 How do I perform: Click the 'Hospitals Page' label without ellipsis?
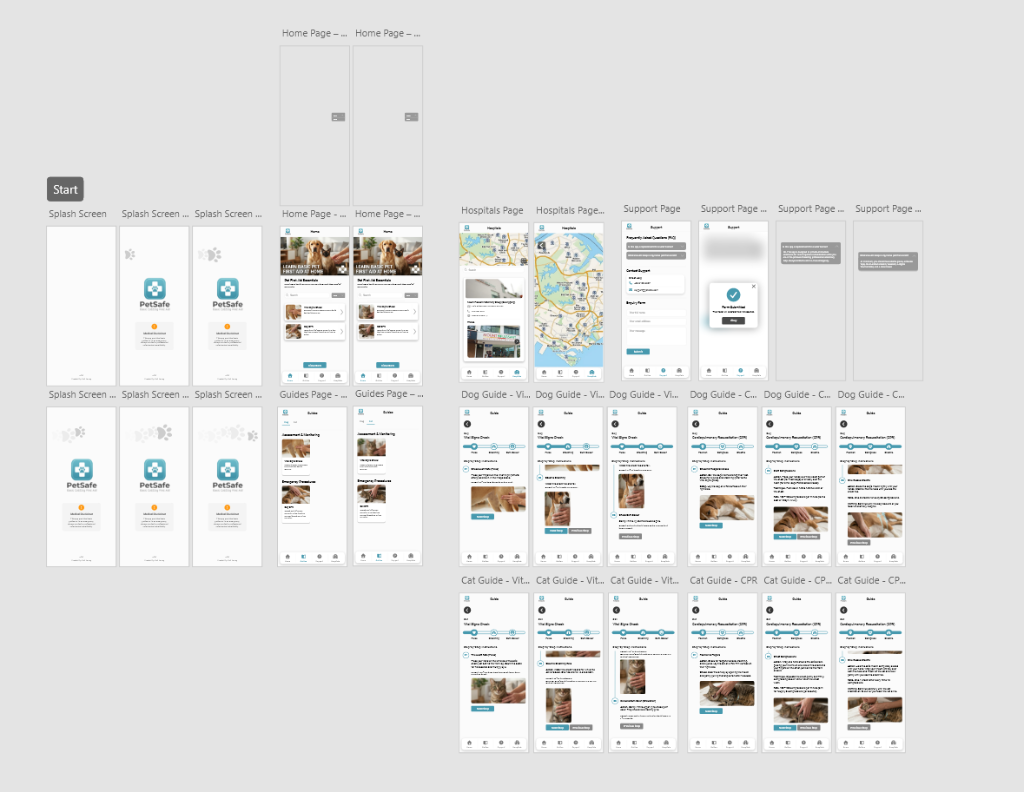tap(492, 210)
